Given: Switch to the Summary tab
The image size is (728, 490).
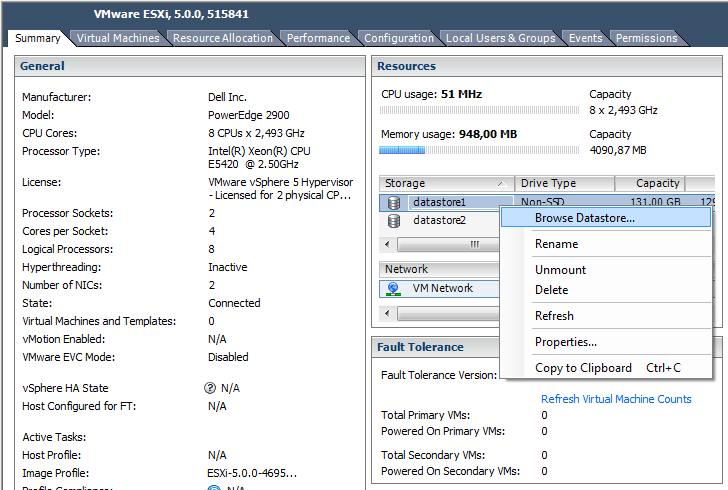Looking at the screenshot, I should pos(38,38).
